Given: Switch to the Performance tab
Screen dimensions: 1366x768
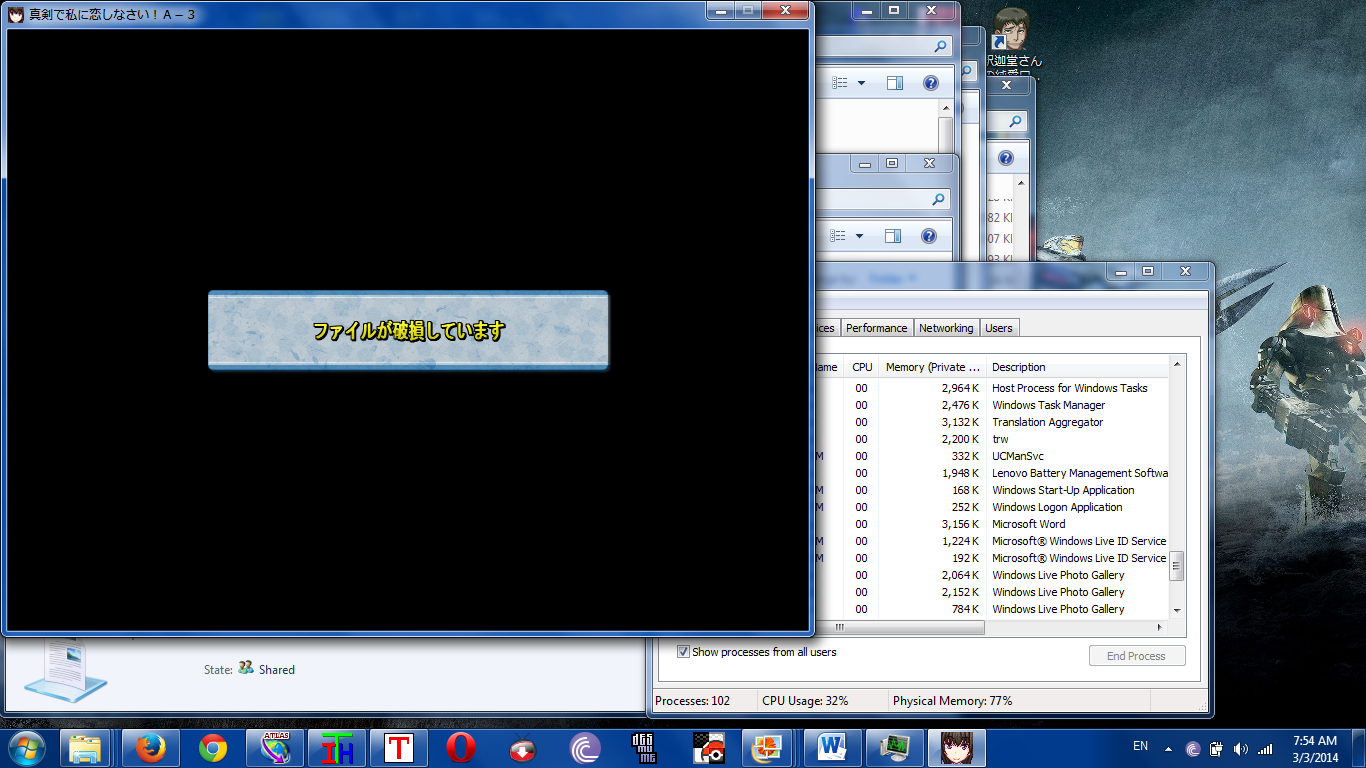Looking at the screenshot, I should coord(876,328).
